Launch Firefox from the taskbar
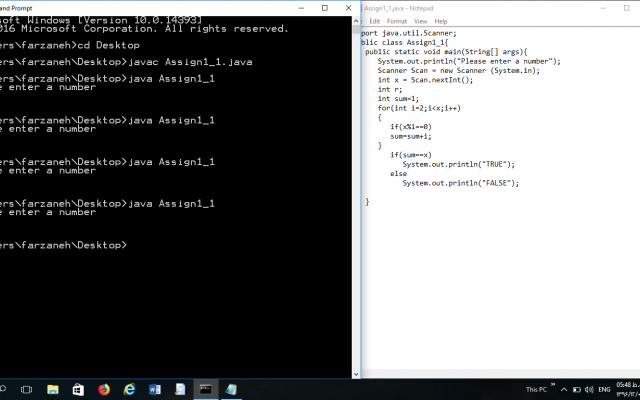 click(x=104, y=389)
